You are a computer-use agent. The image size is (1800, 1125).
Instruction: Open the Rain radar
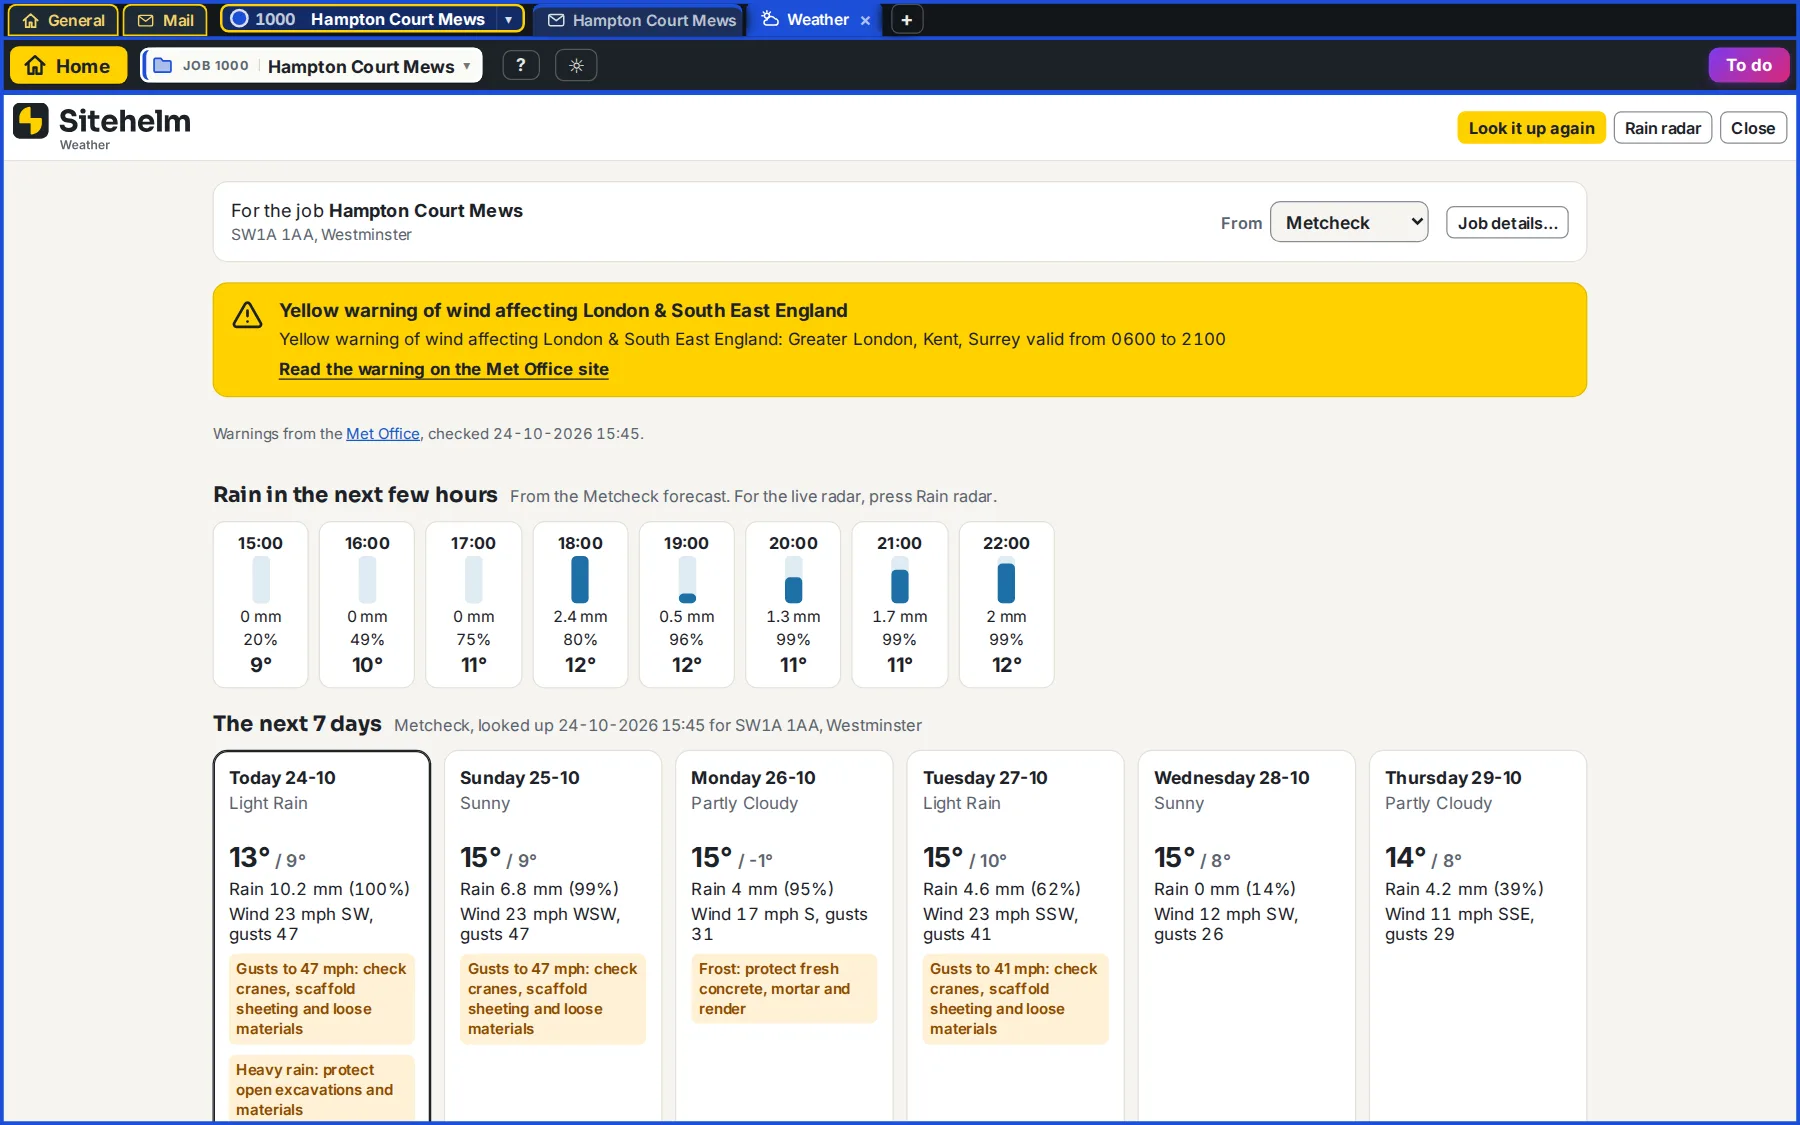click(1662, 128)
